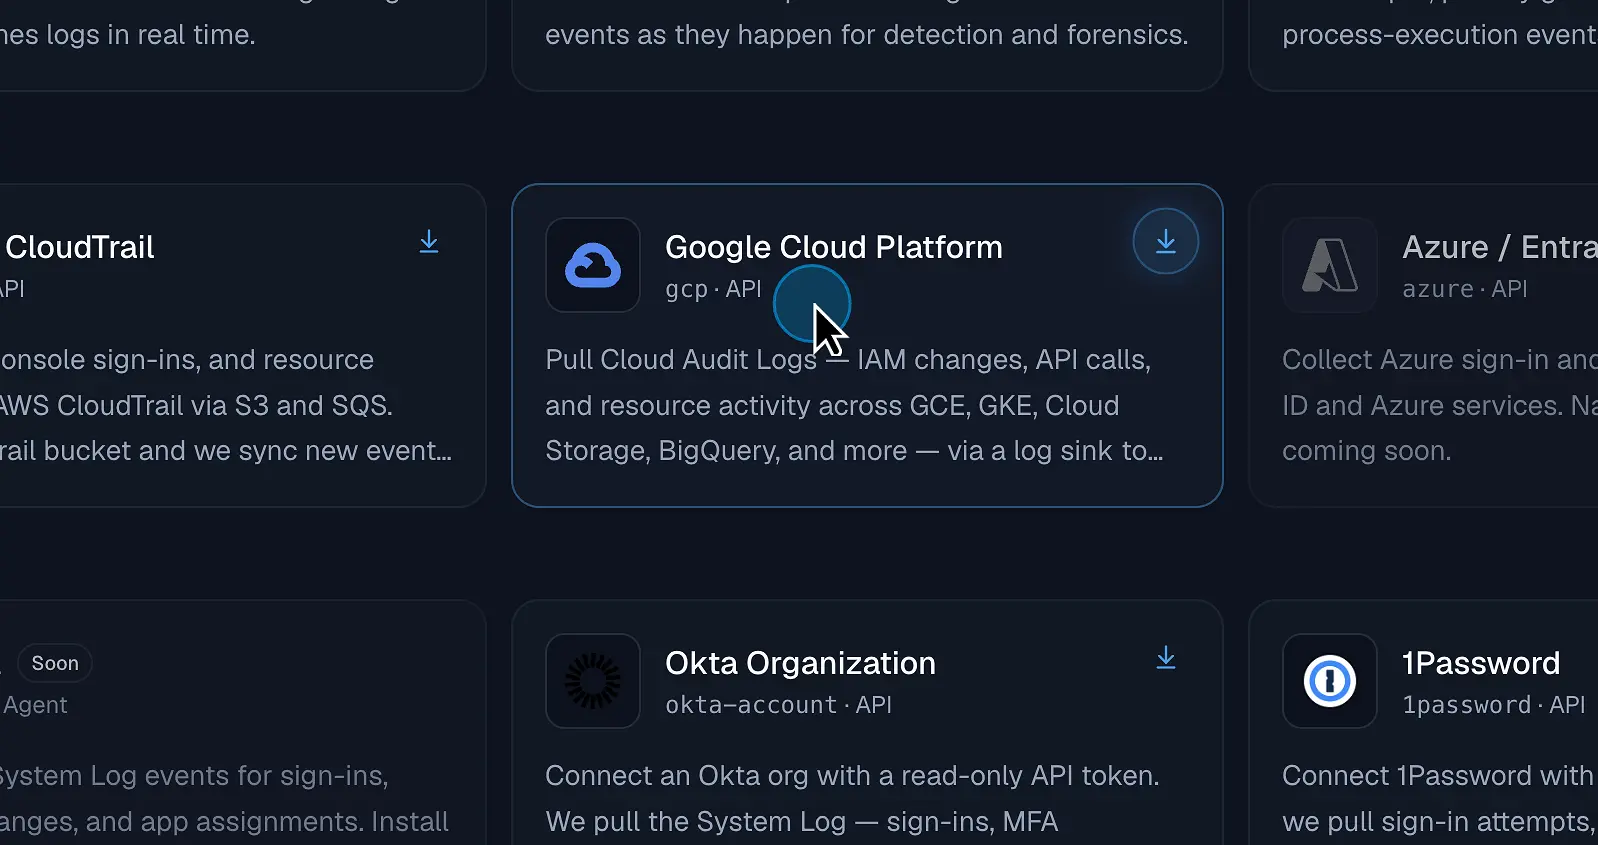Click the Okta Organization download icon
This screenshot has width=1598, height=845.
point(1166,658)
